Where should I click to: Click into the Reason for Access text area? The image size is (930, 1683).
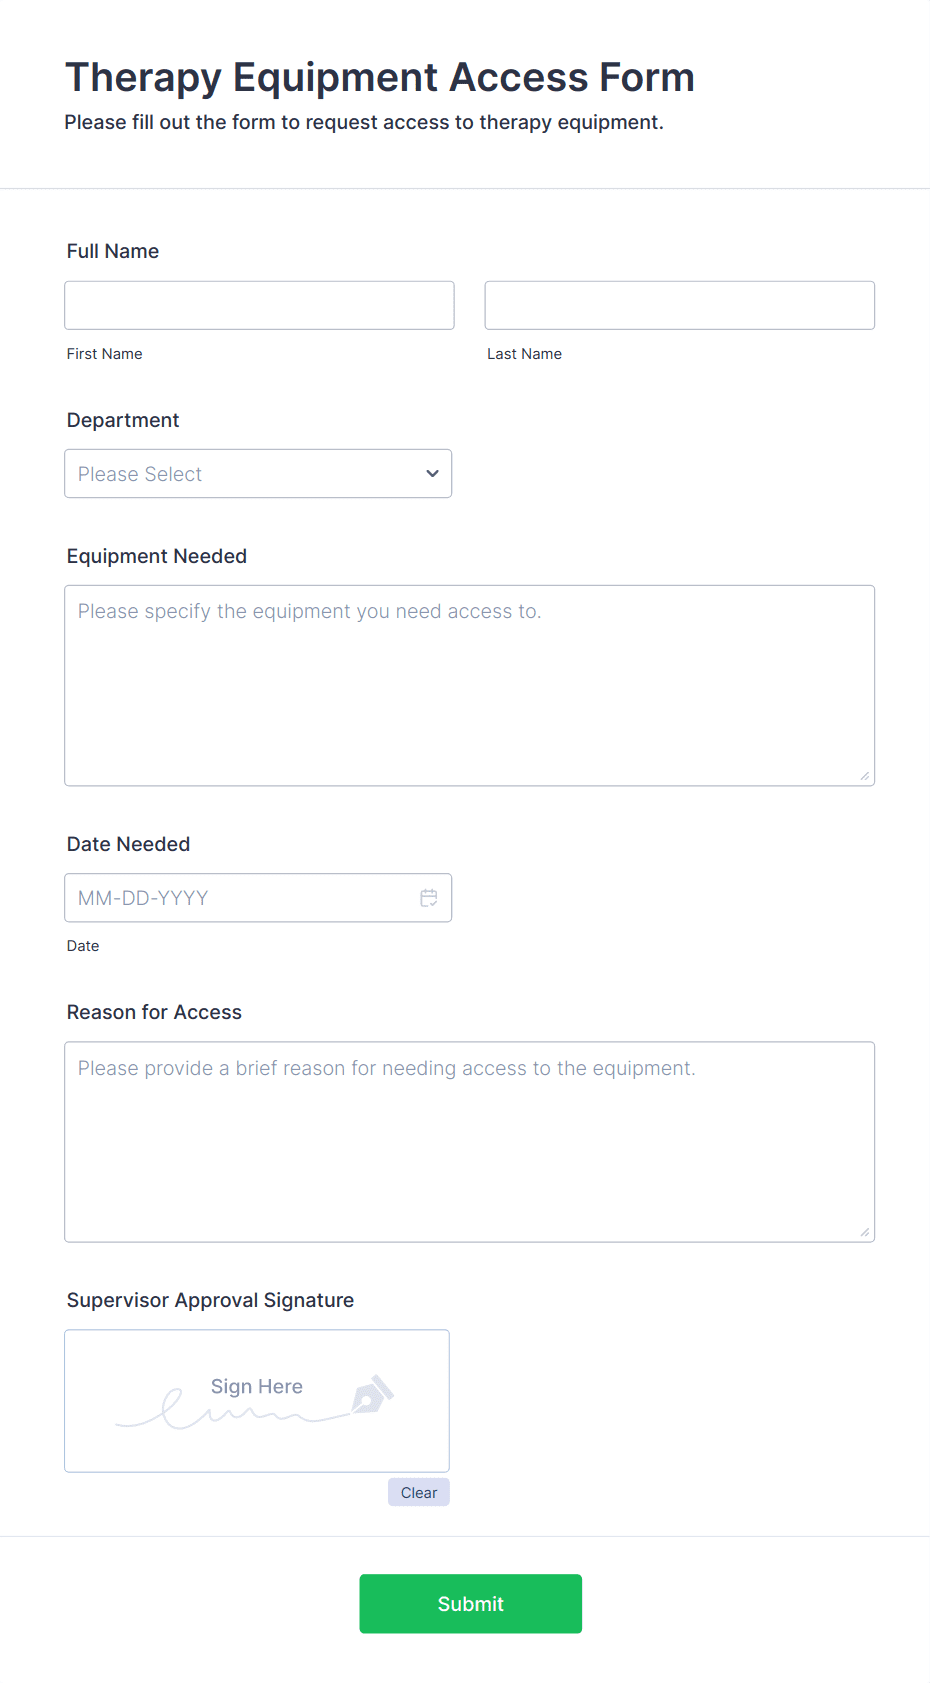tap(469, 1142)
